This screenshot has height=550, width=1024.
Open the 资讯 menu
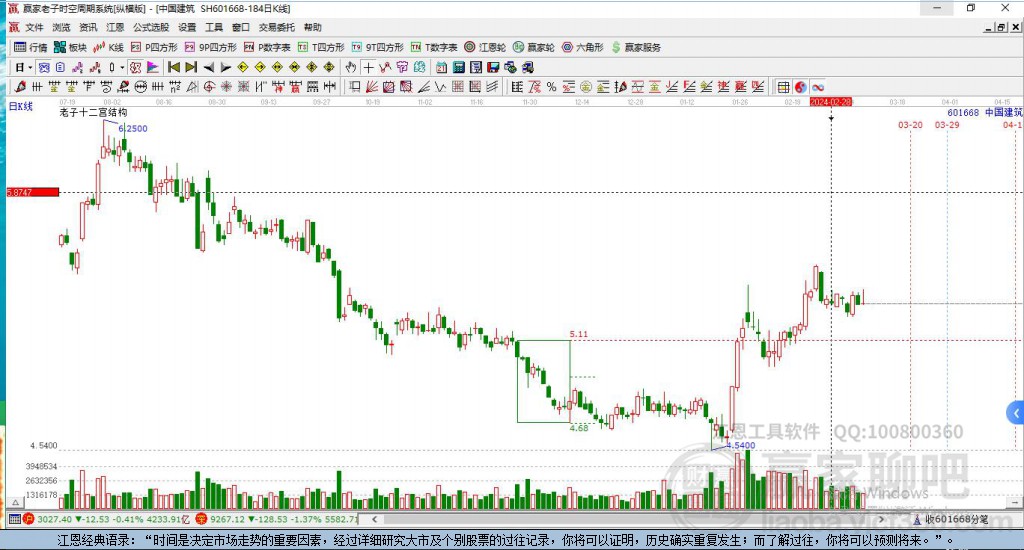[88, 27]
